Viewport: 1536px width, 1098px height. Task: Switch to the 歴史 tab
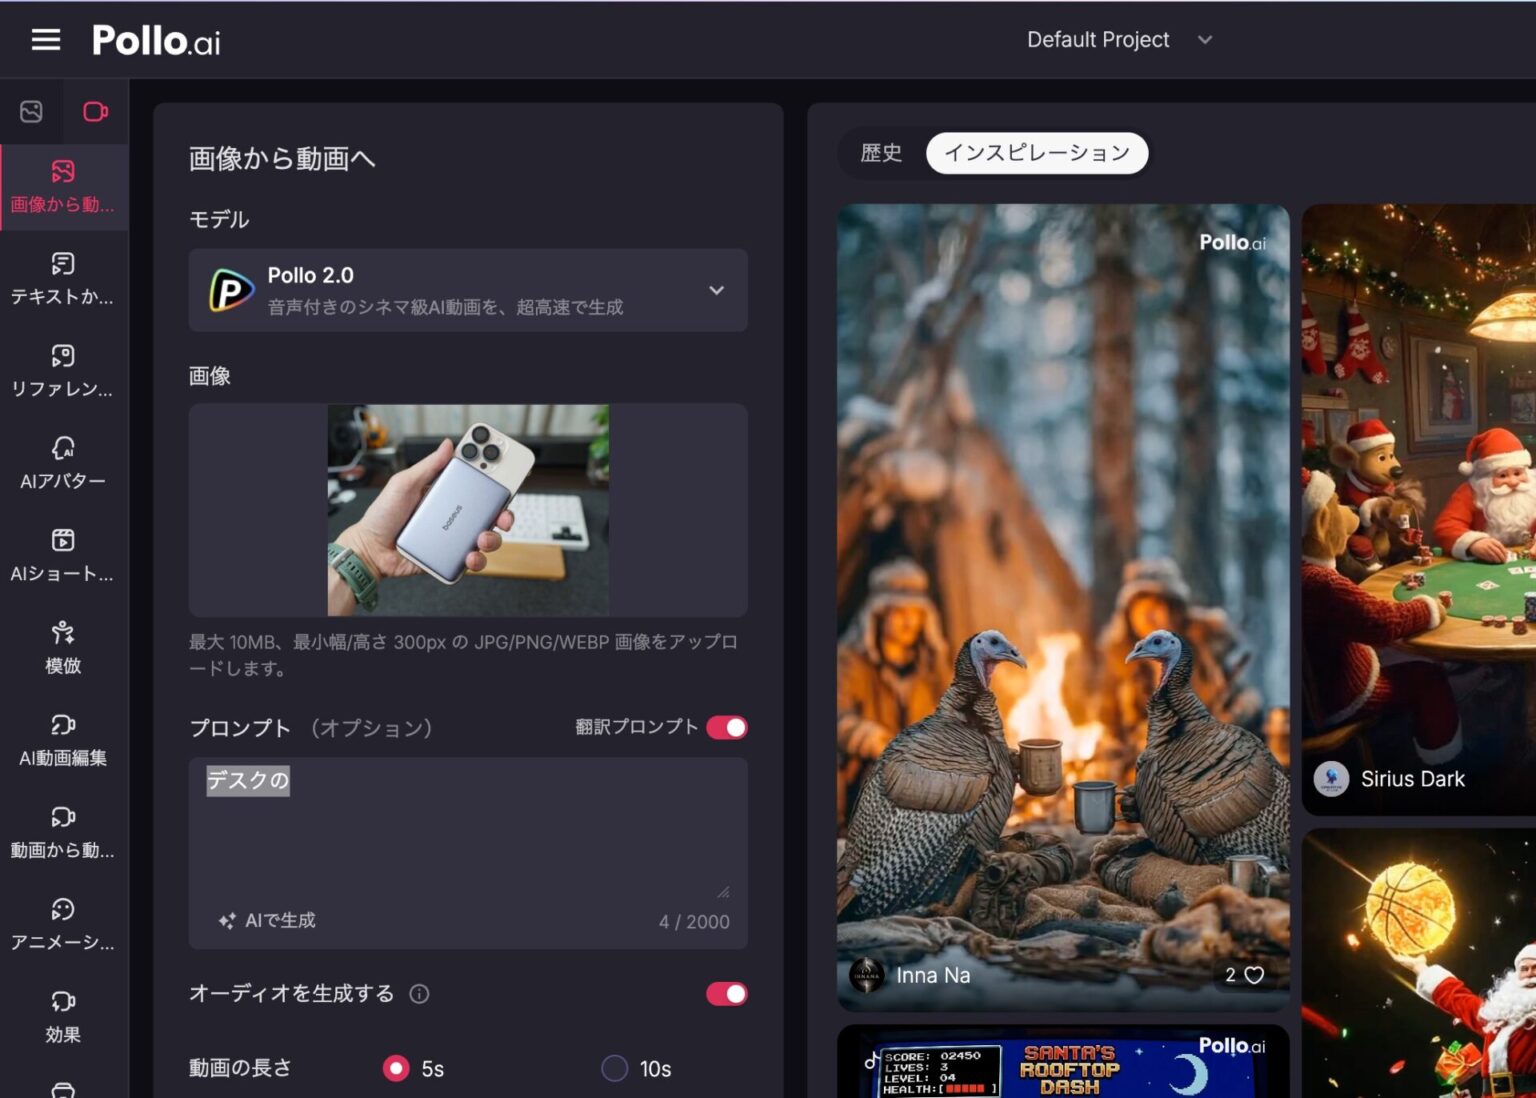[x=878, y=153]
